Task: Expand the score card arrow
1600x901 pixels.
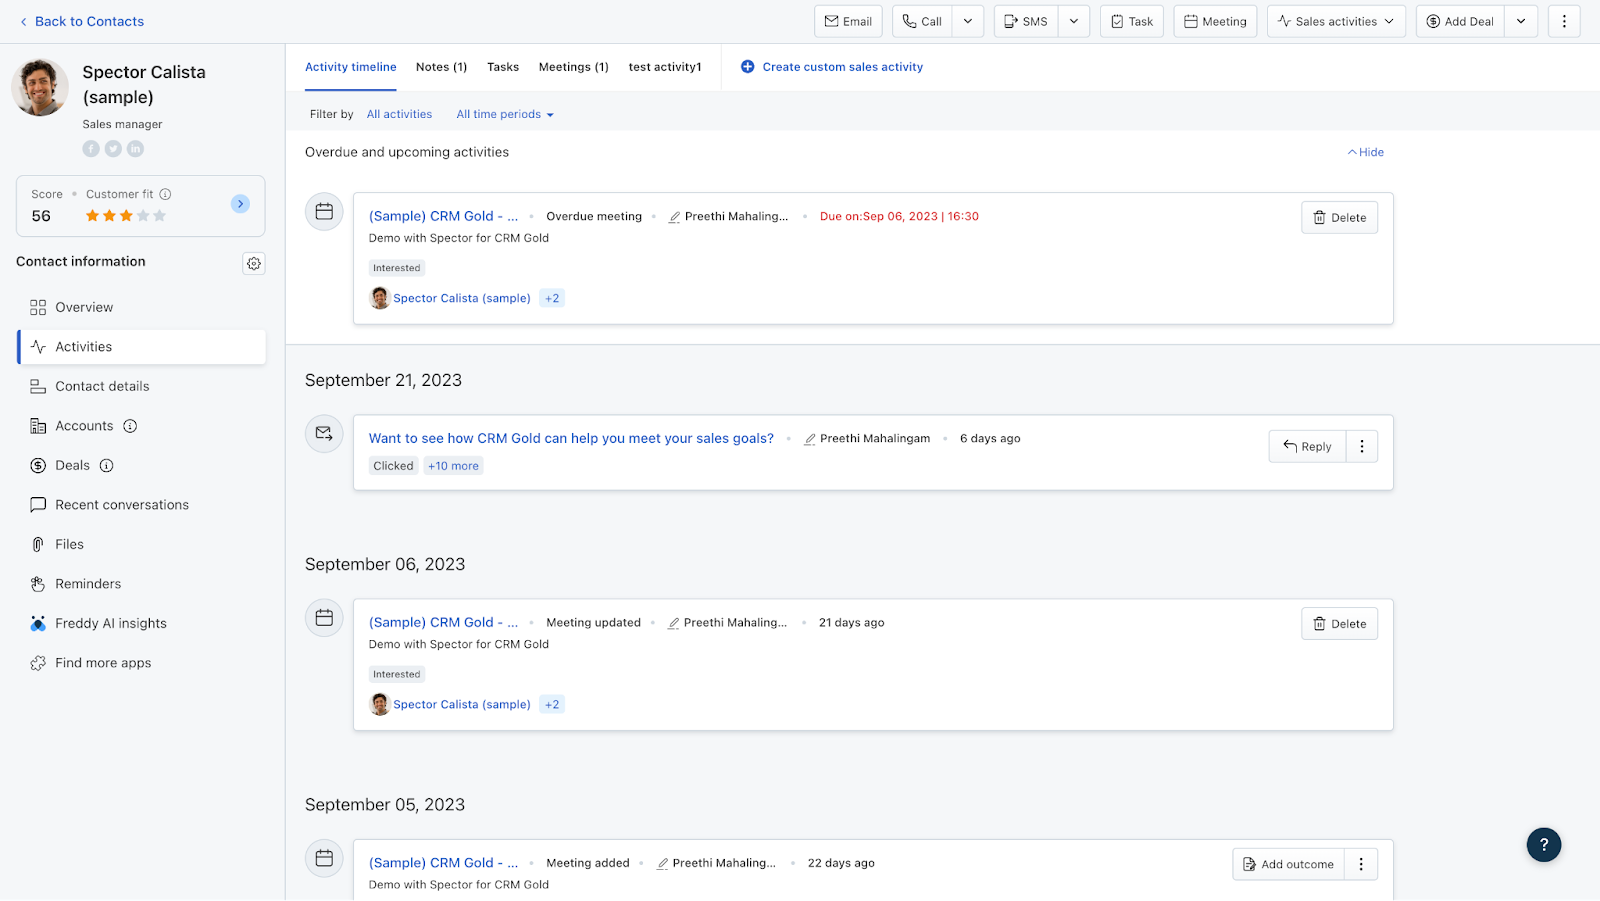Action: [x=240, y=204]
